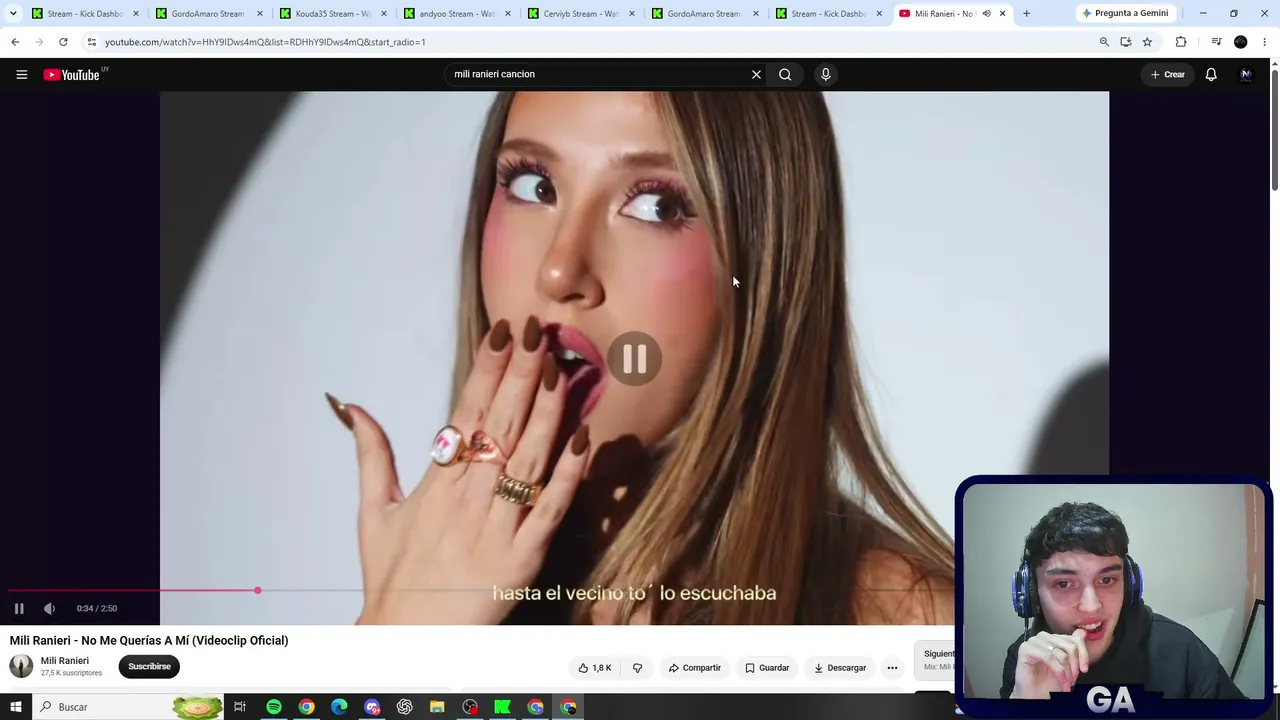Open File Explorer from the taskbar
1280x720 pixels.
click(x=437, y=707)
